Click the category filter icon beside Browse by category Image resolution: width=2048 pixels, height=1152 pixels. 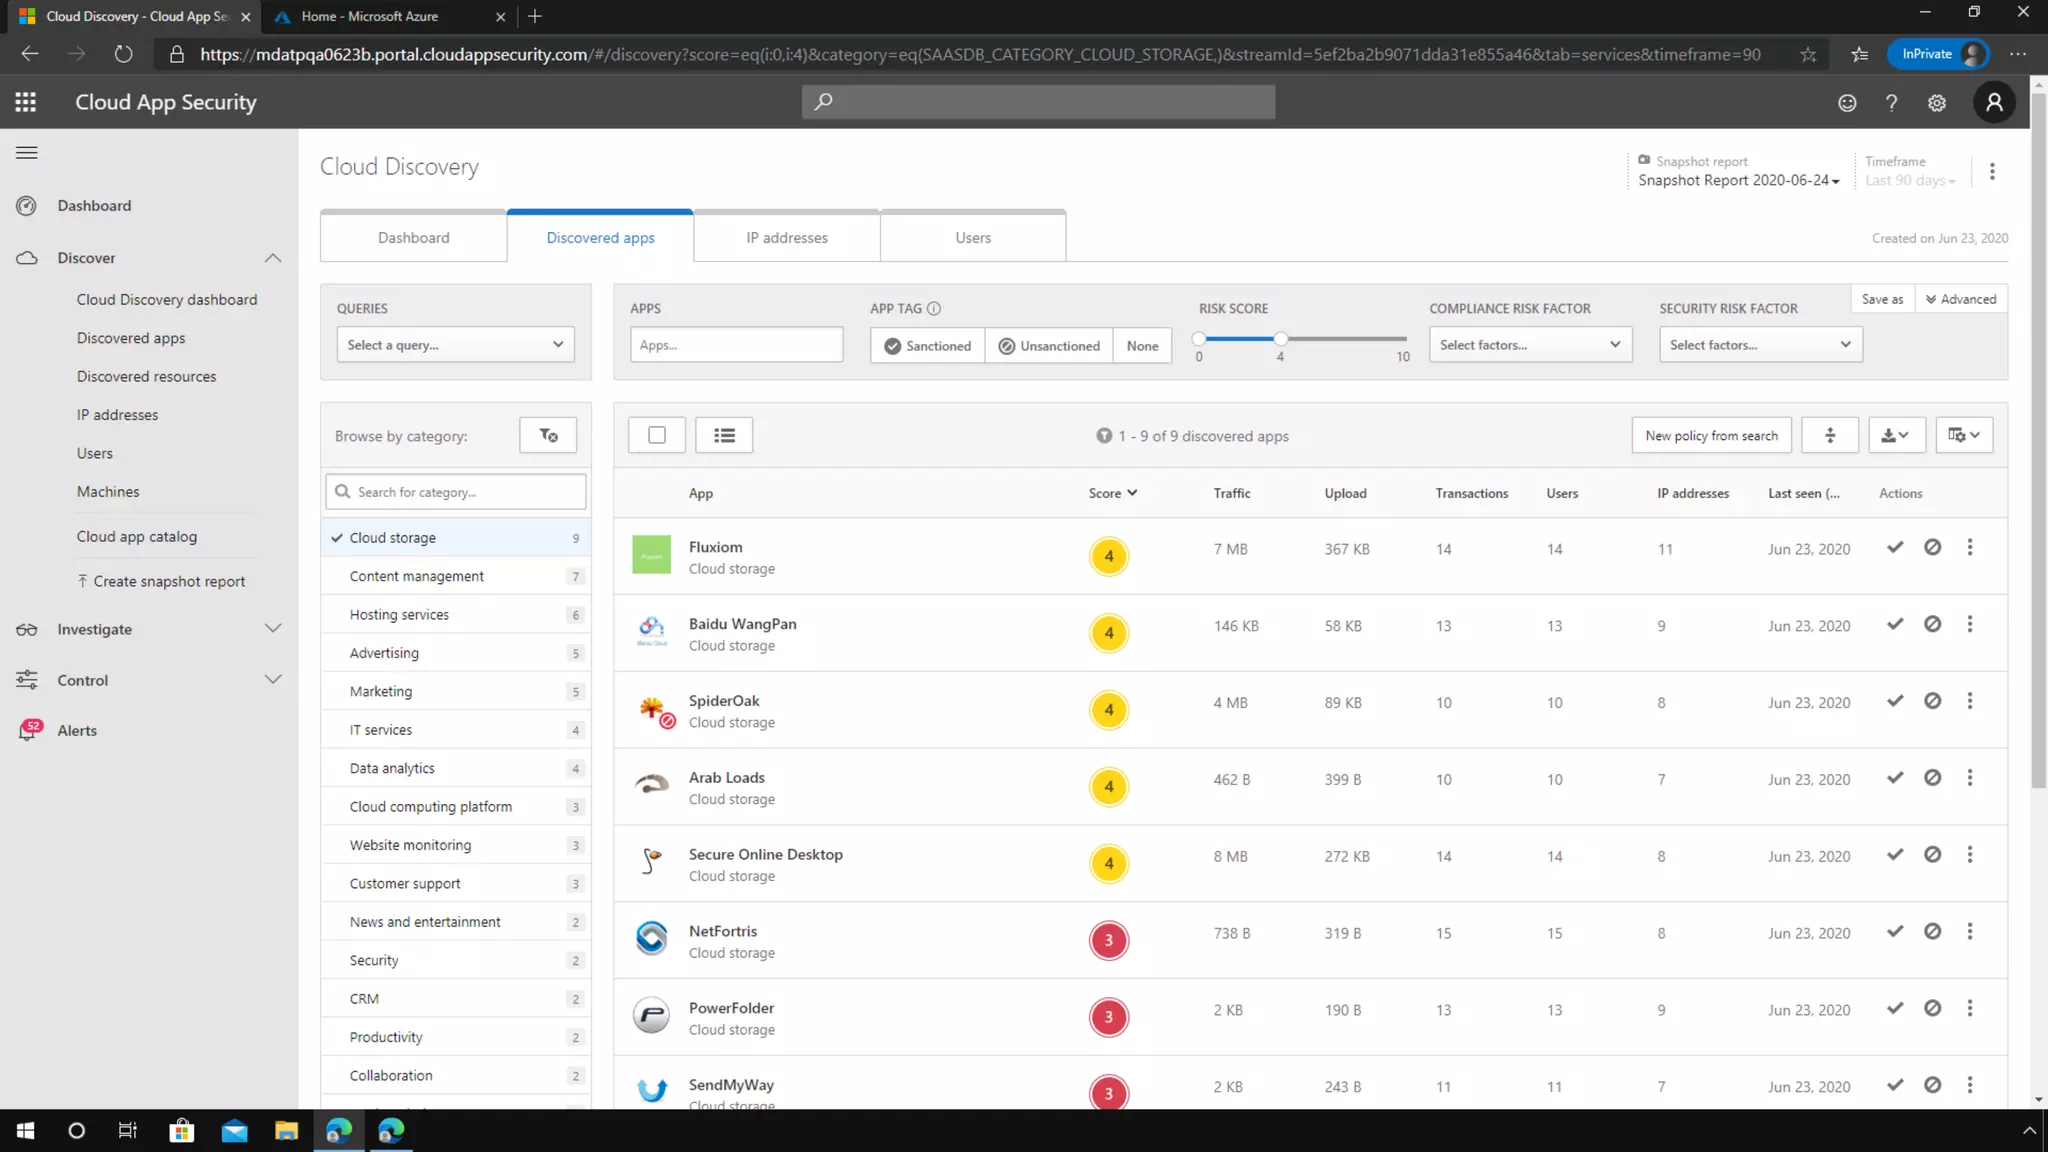pyautogui.click(x=548, y=435)
